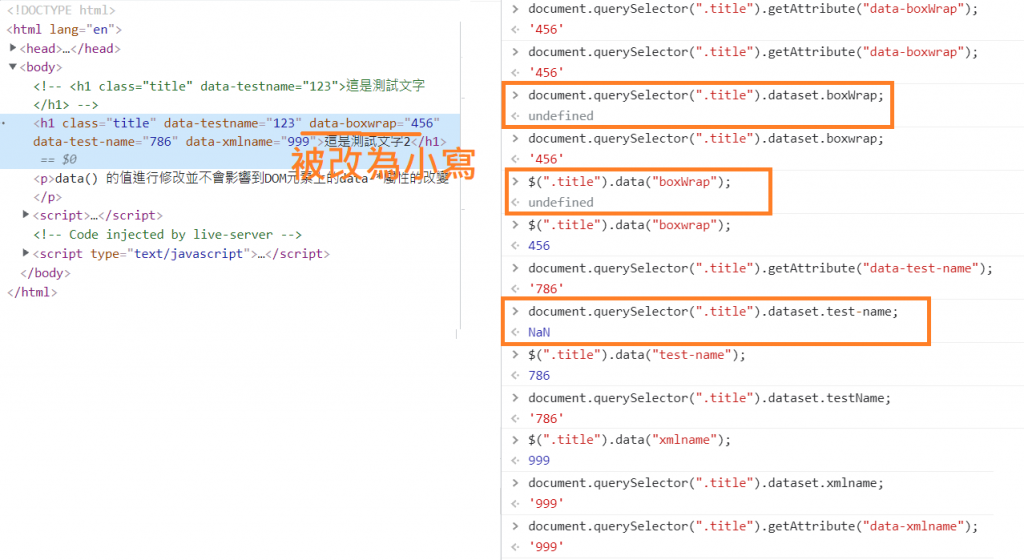Click console command $(".title").data("boxWrap")

[630, 181]
